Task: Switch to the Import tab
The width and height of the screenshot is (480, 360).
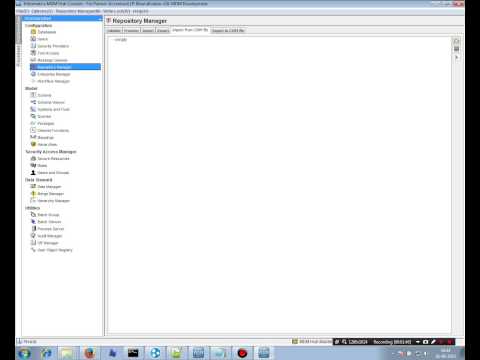Action: pyautogui.click(x=148, y=31)
